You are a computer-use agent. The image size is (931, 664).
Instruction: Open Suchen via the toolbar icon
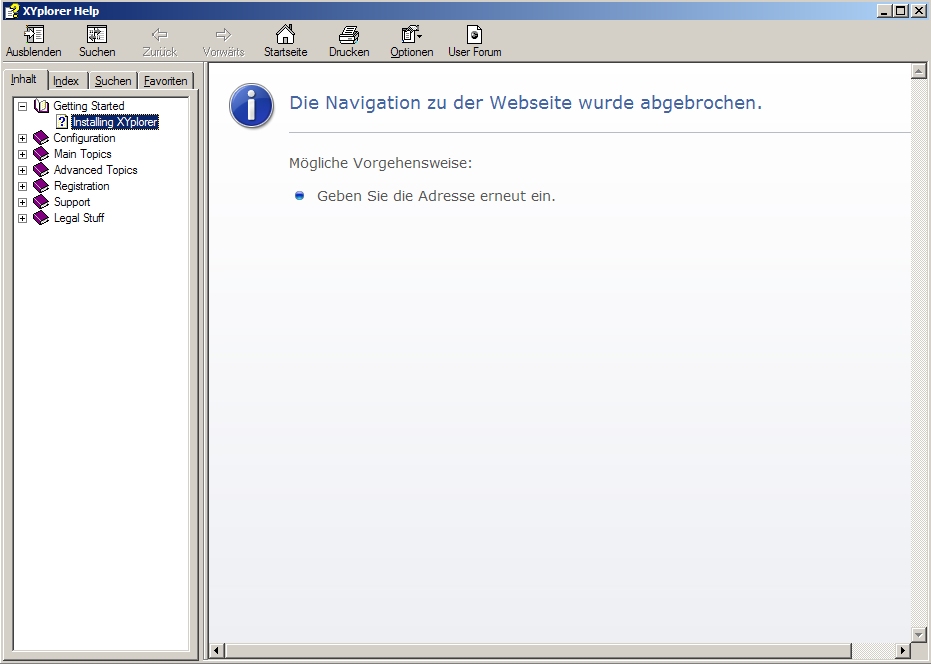click(96, 35)
